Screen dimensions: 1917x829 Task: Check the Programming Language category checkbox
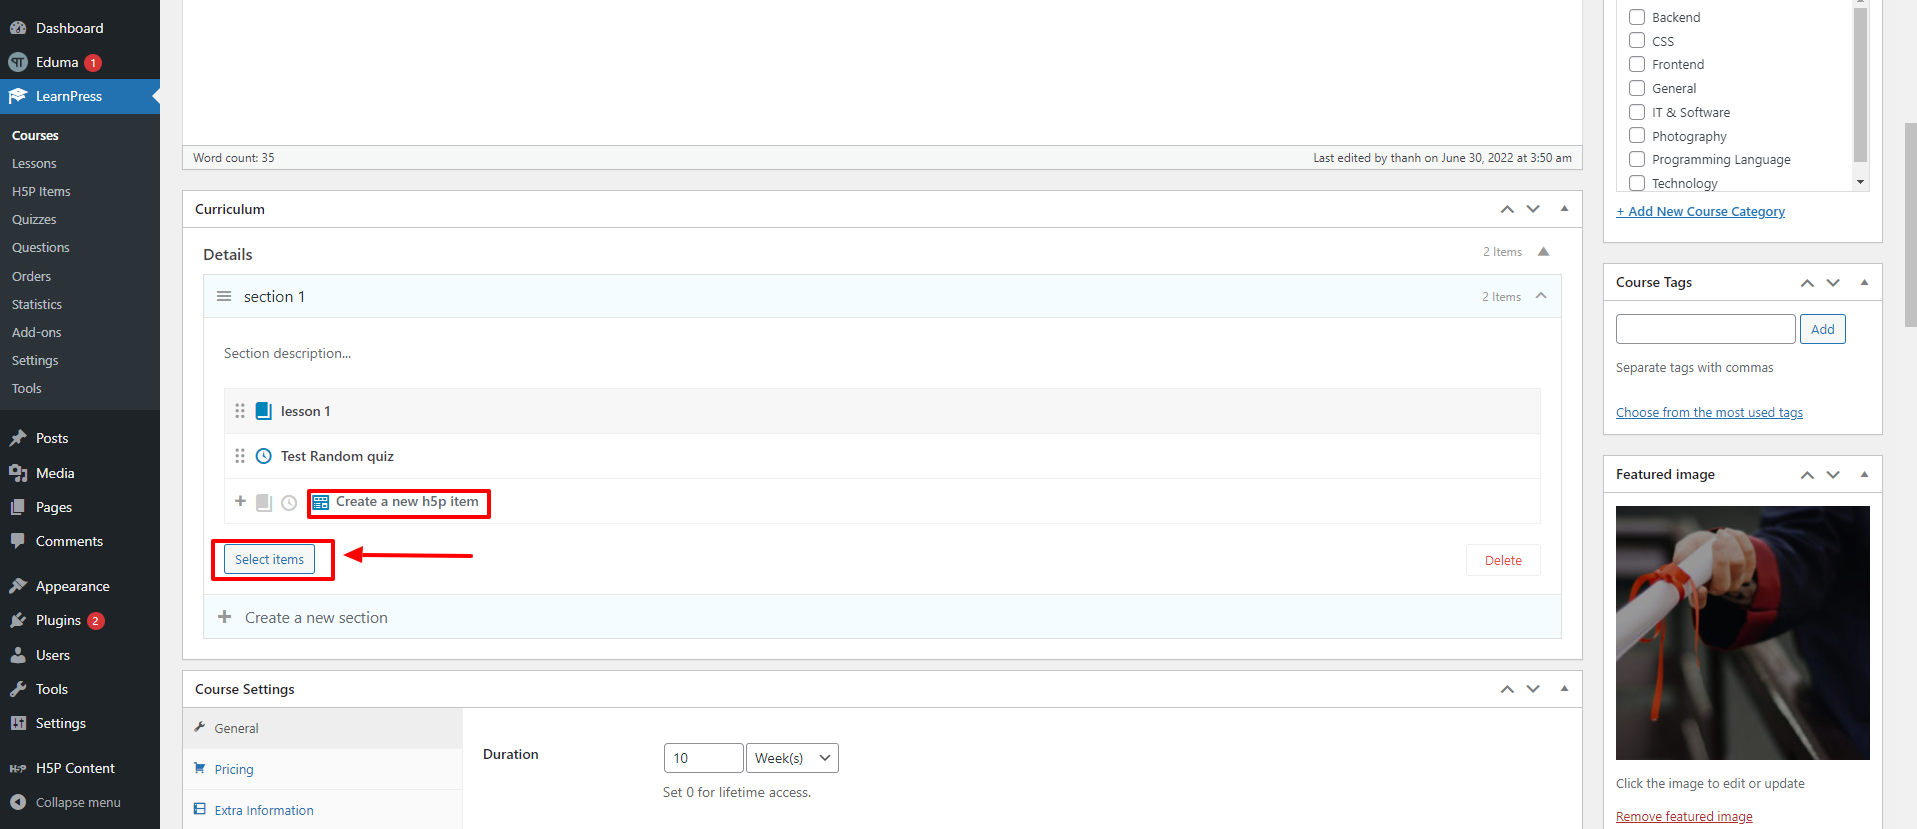pos(1637,159)
